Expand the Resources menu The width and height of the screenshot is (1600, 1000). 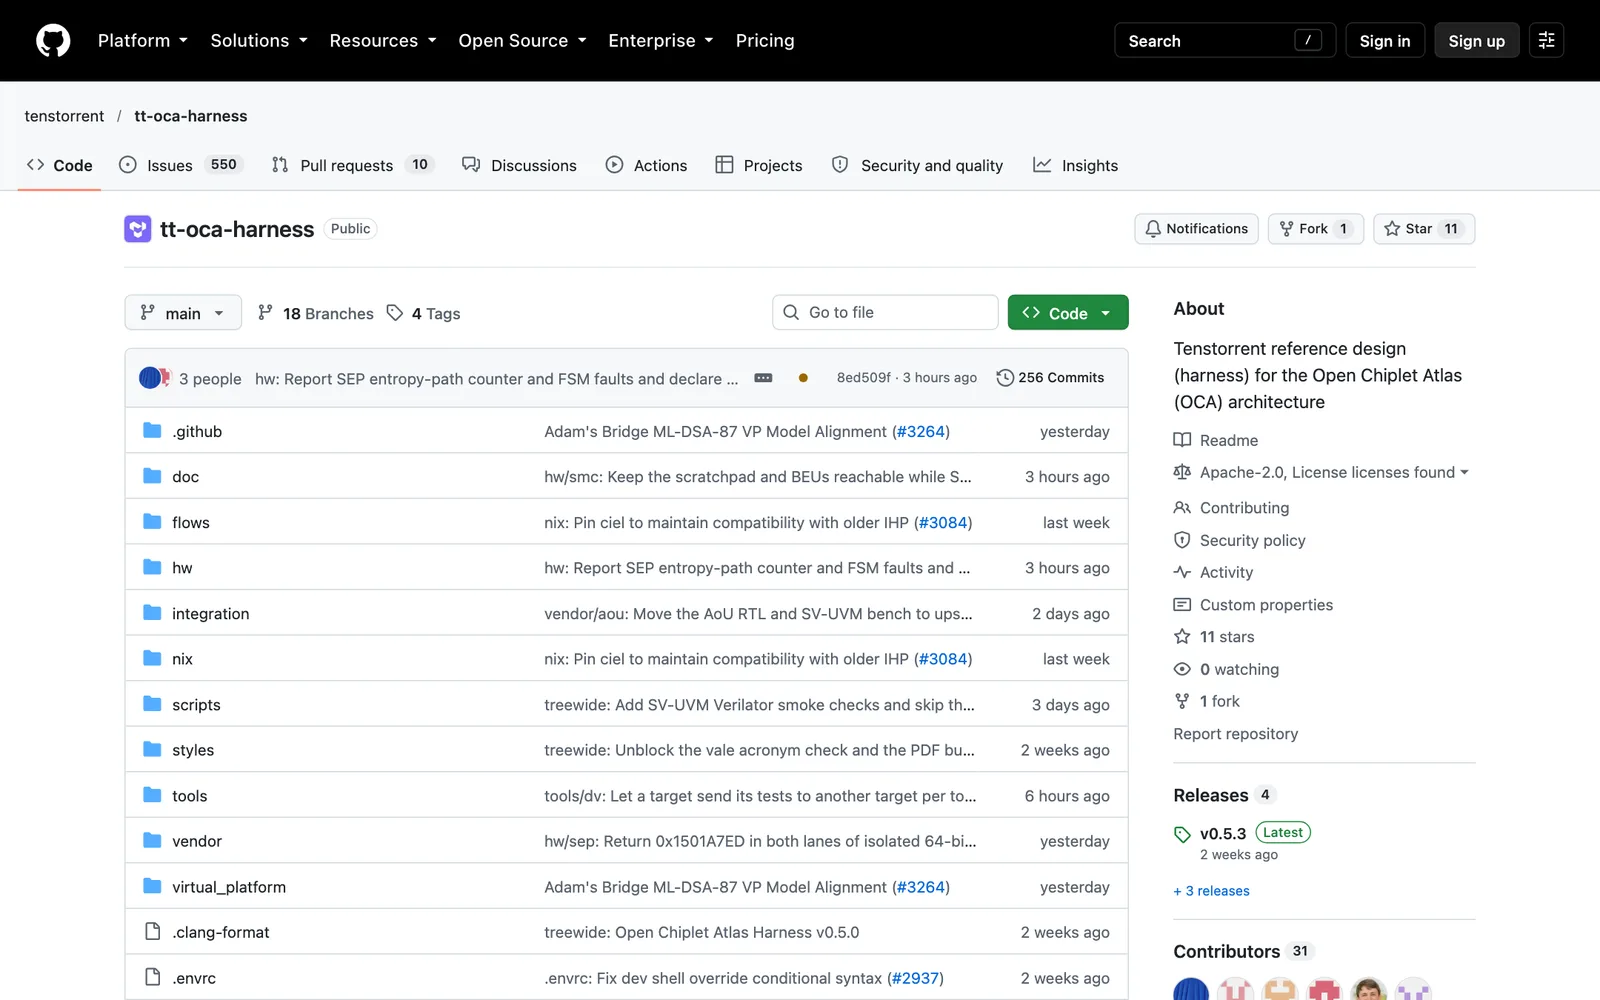[383, 41]
